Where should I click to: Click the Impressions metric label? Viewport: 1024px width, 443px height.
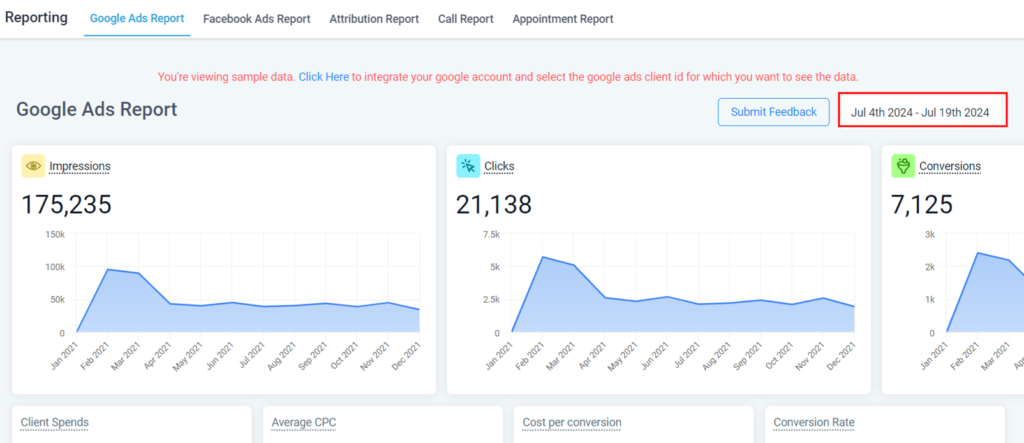tap(80, 166)
